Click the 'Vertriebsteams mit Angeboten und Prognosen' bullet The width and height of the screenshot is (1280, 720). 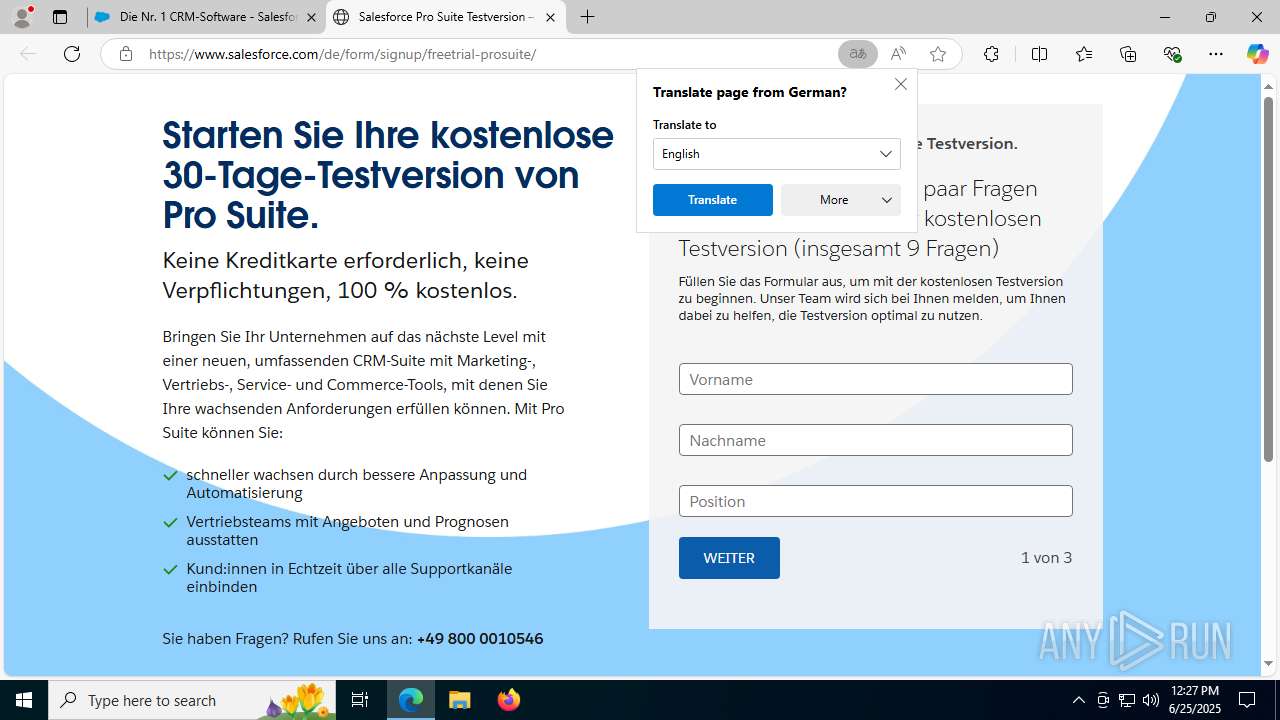347,531
